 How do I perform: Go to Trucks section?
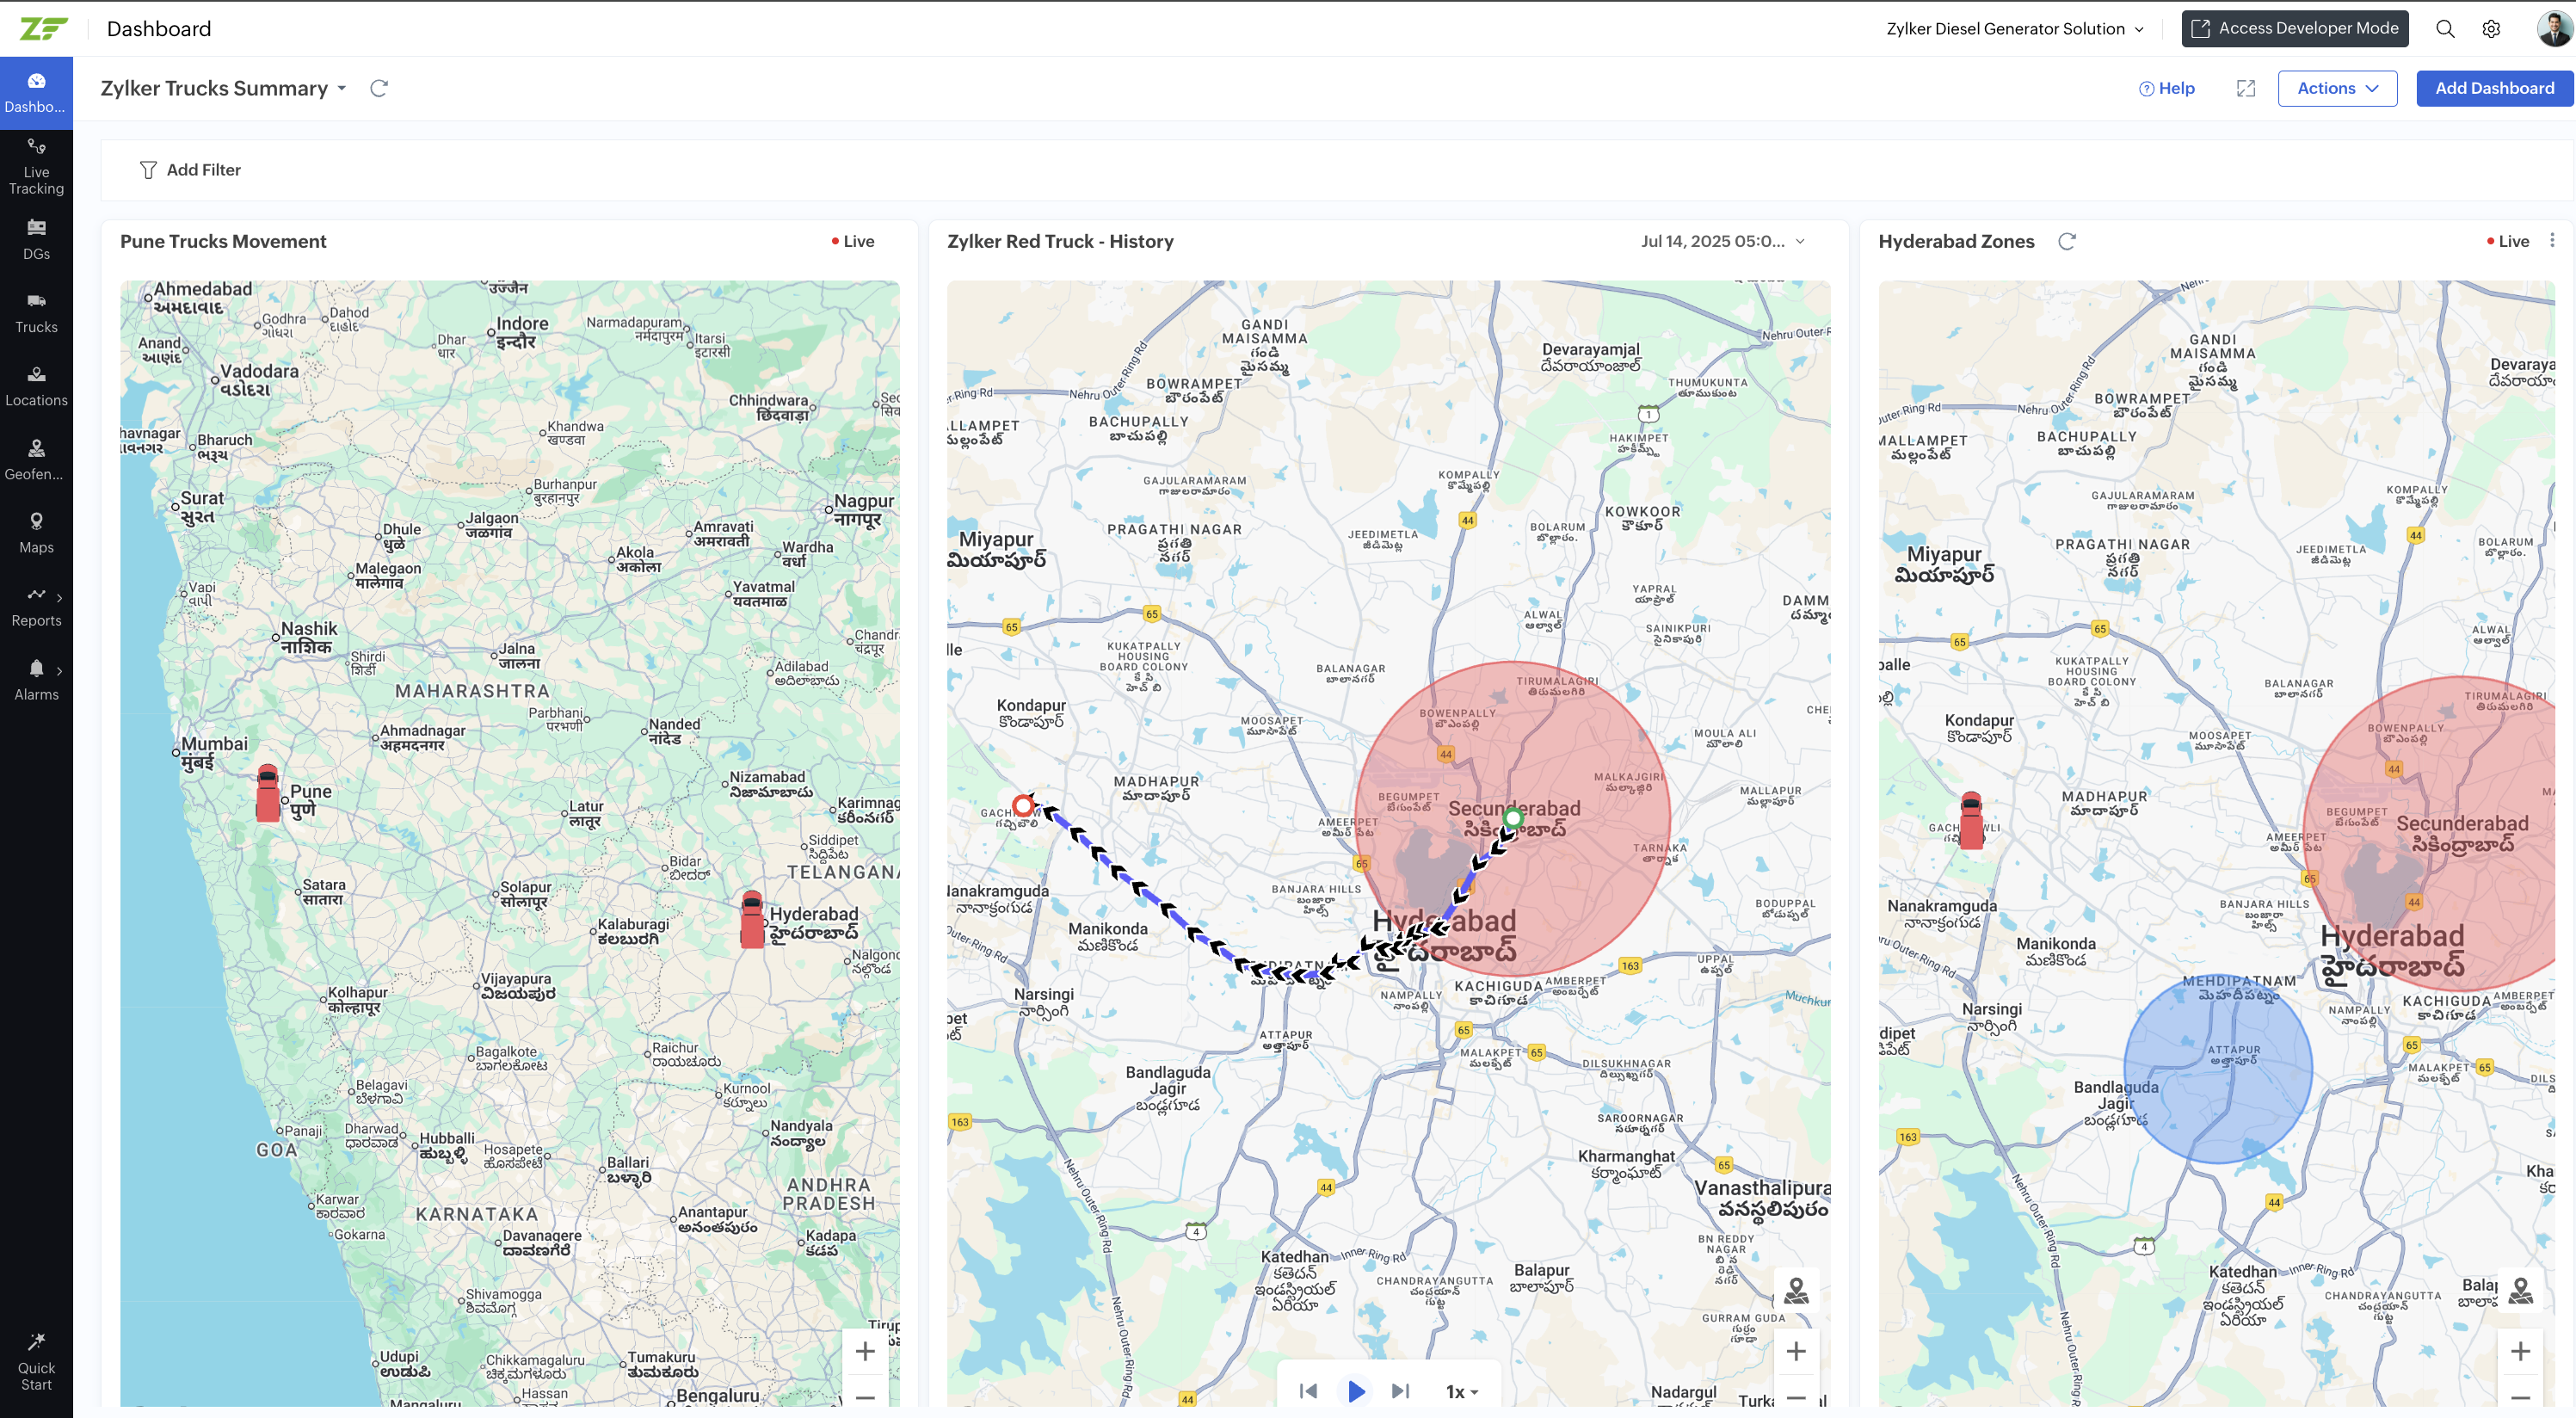point(36,312)
